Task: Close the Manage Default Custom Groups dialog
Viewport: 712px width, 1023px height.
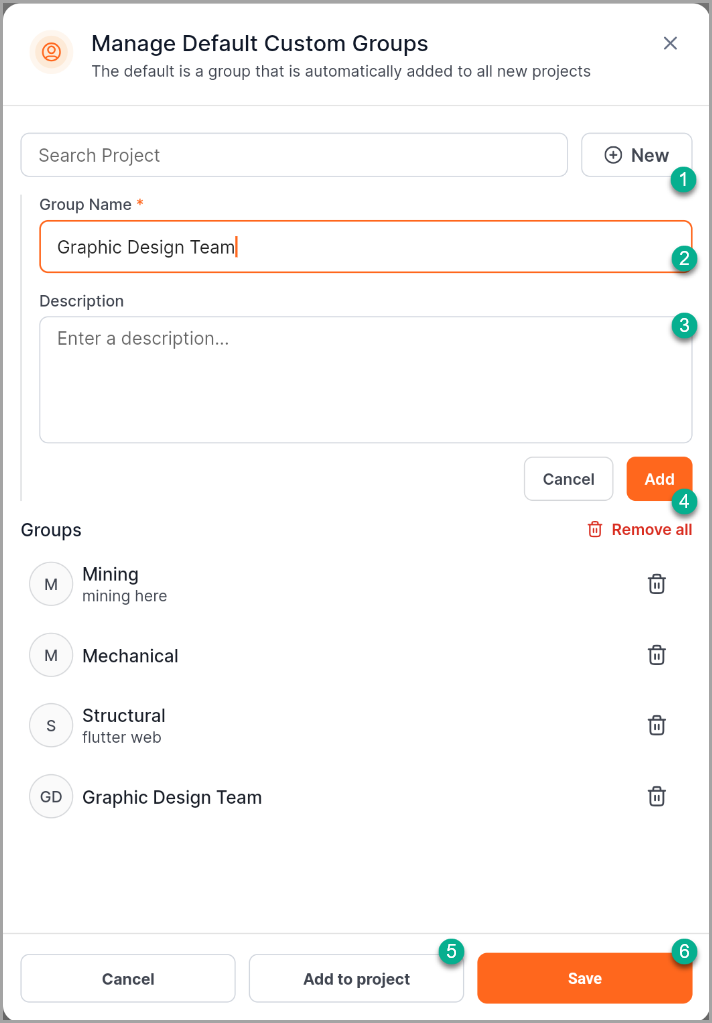Action: [x=670, y=43]
